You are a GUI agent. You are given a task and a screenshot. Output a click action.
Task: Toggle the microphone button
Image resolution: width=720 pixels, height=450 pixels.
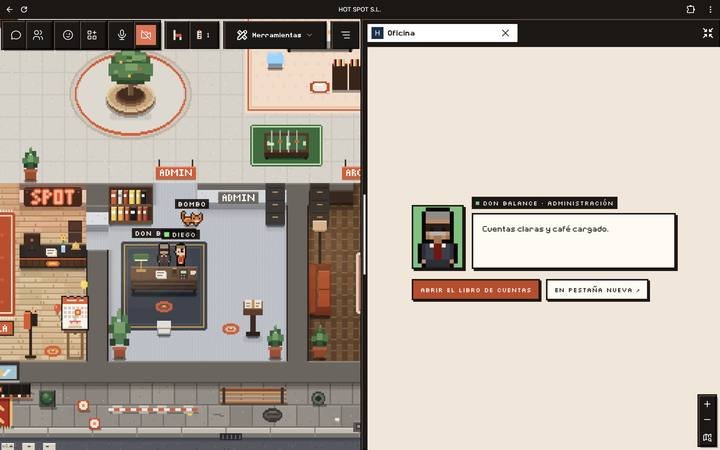[122, 35]
